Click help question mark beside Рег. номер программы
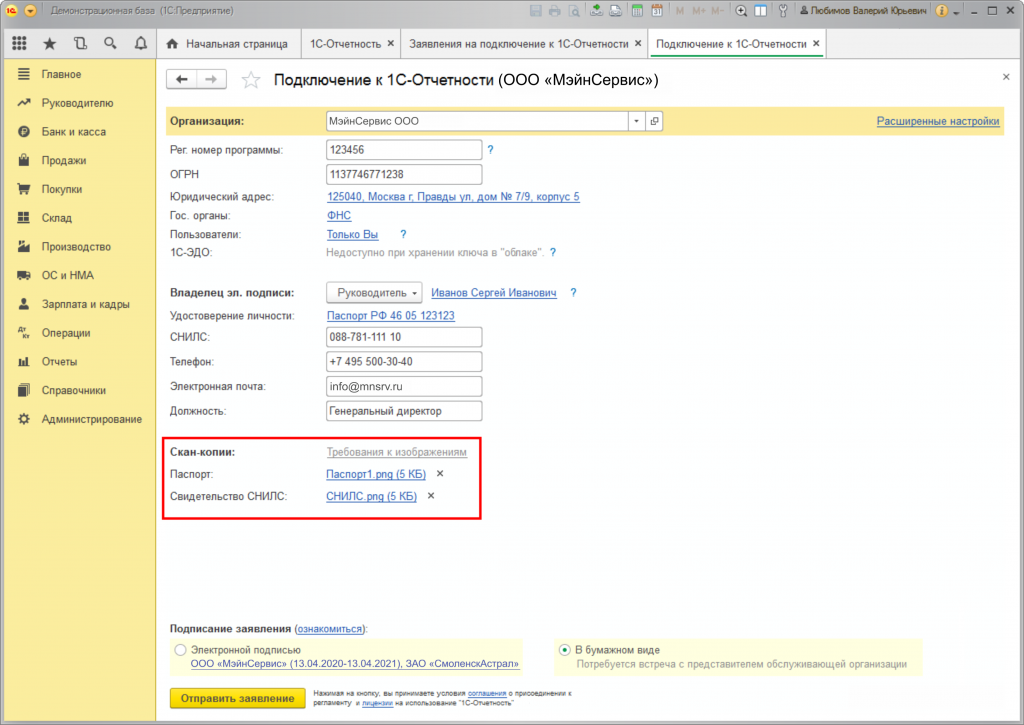This screenshot has height=725, width=1024. [490, 150]
